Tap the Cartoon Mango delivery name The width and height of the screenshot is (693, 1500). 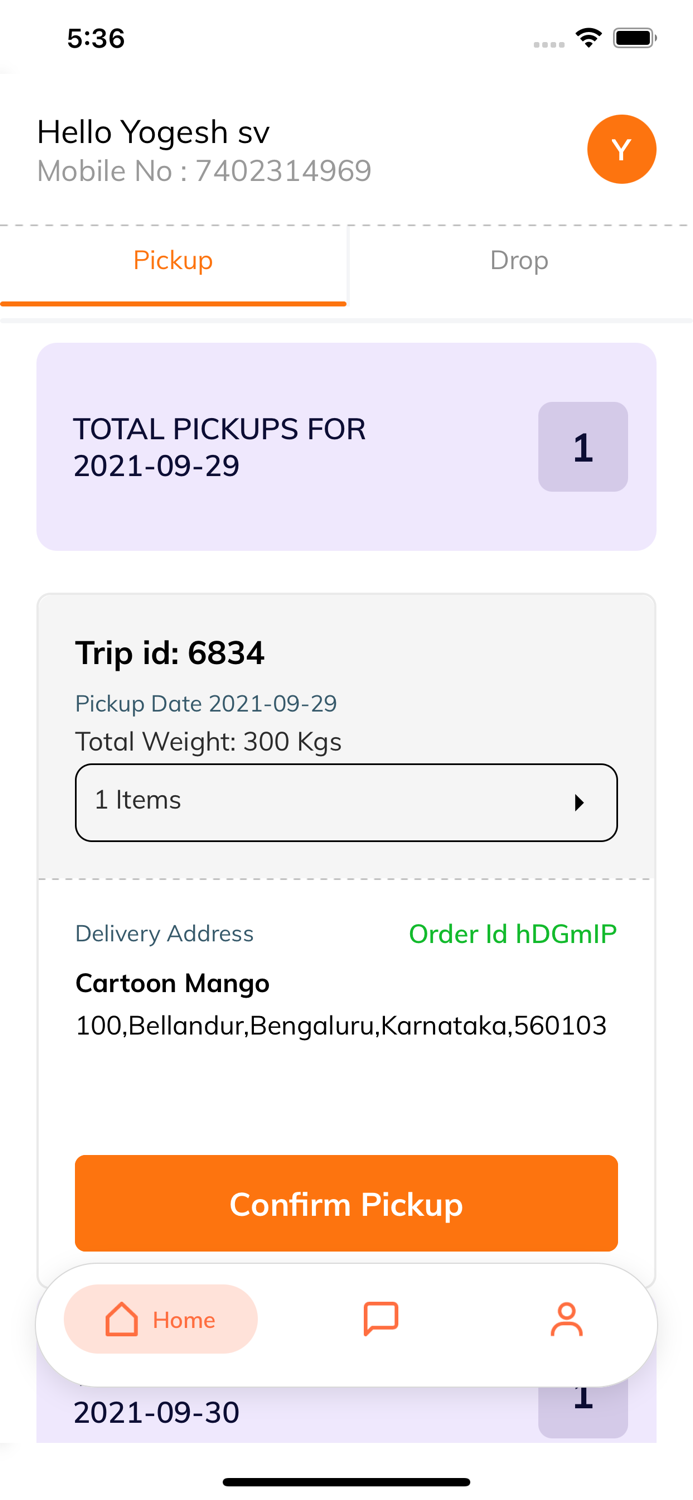click(x=172, y=984)
